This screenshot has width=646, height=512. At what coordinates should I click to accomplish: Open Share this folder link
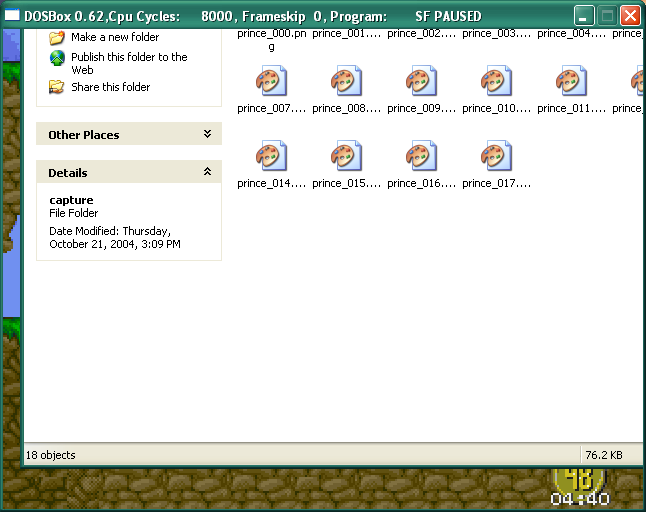coord(110,87)
